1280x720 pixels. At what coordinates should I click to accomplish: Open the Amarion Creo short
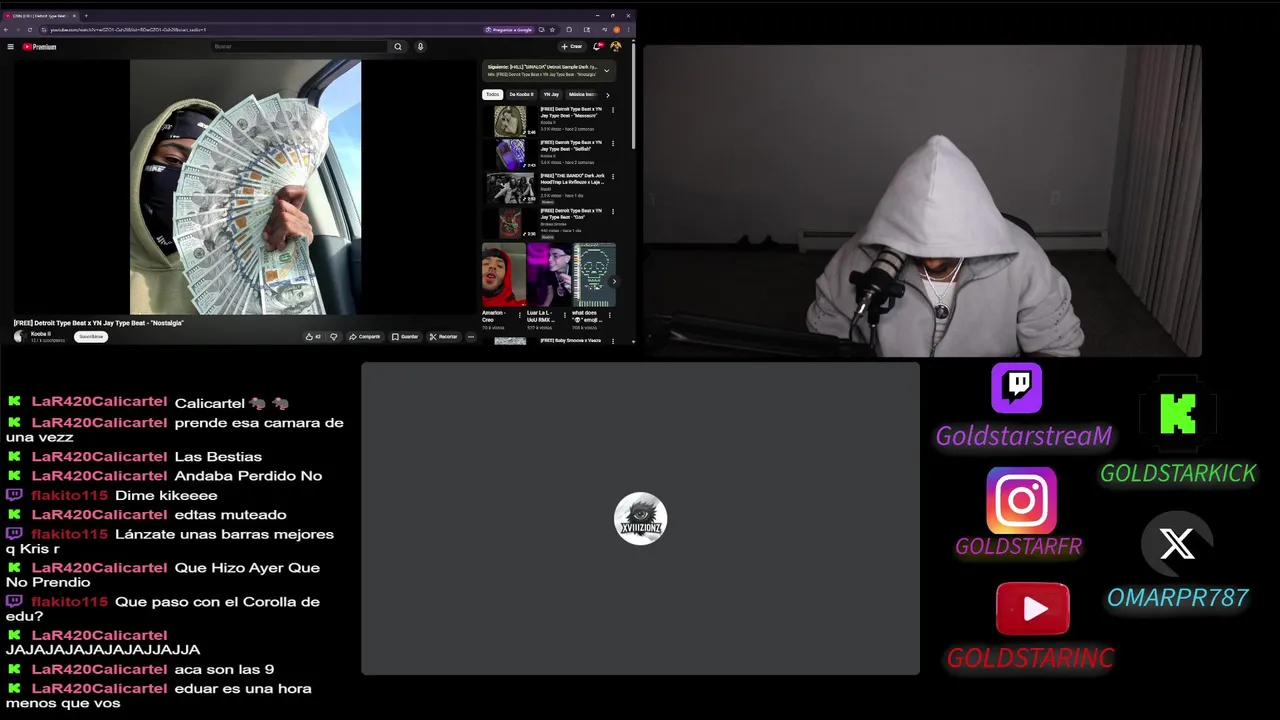(x=503, y=275)
